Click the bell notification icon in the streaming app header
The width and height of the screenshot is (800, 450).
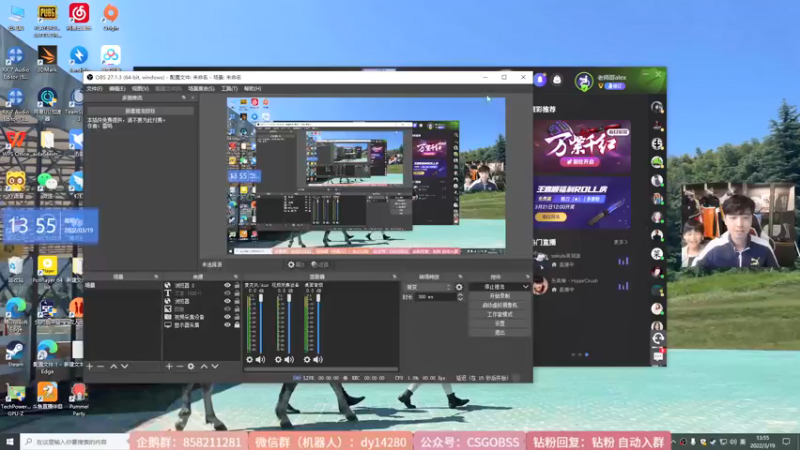tap(540, 80)
